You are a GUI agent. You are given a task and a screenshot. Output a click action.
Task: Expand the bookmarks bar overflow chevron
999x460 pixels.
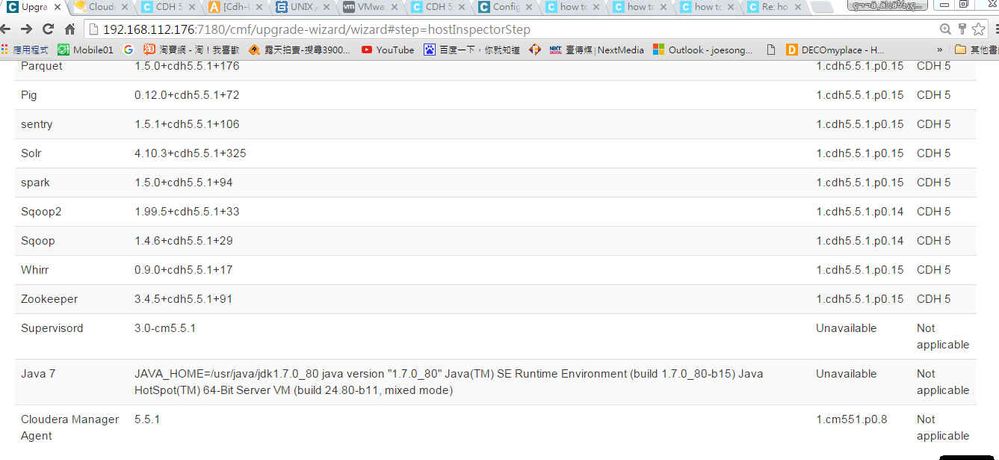940,50
